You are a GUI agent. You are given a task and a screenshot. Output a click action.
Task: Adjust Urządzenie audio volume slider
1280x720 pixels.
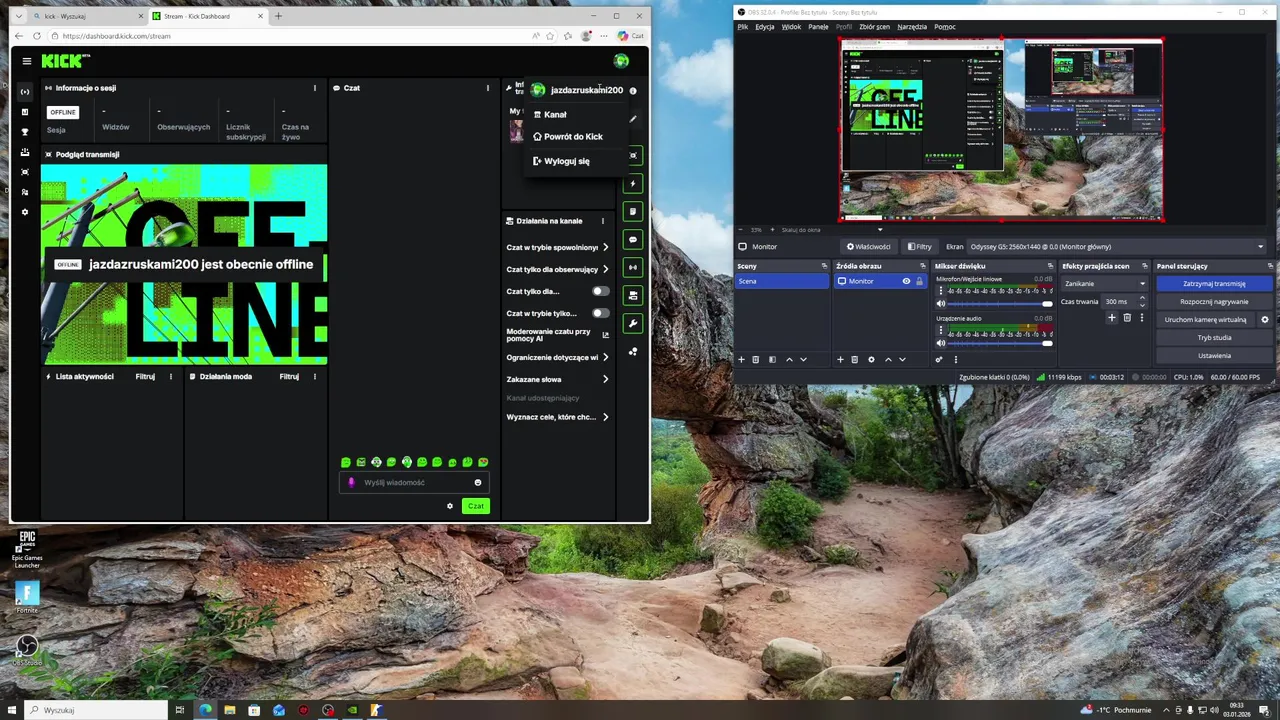[x=1000, y=343]
